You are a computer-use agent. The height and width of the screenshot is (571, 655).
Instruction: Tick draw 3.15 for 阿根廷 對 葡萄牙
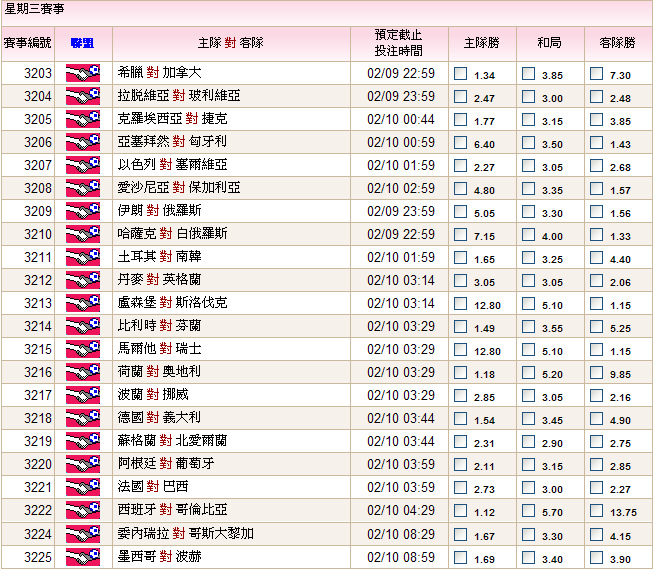pyautogui.click(x=528, y=464)
